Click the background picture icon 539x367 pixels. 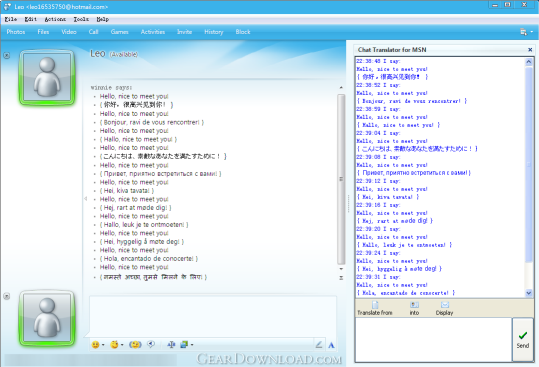(184, 344)
